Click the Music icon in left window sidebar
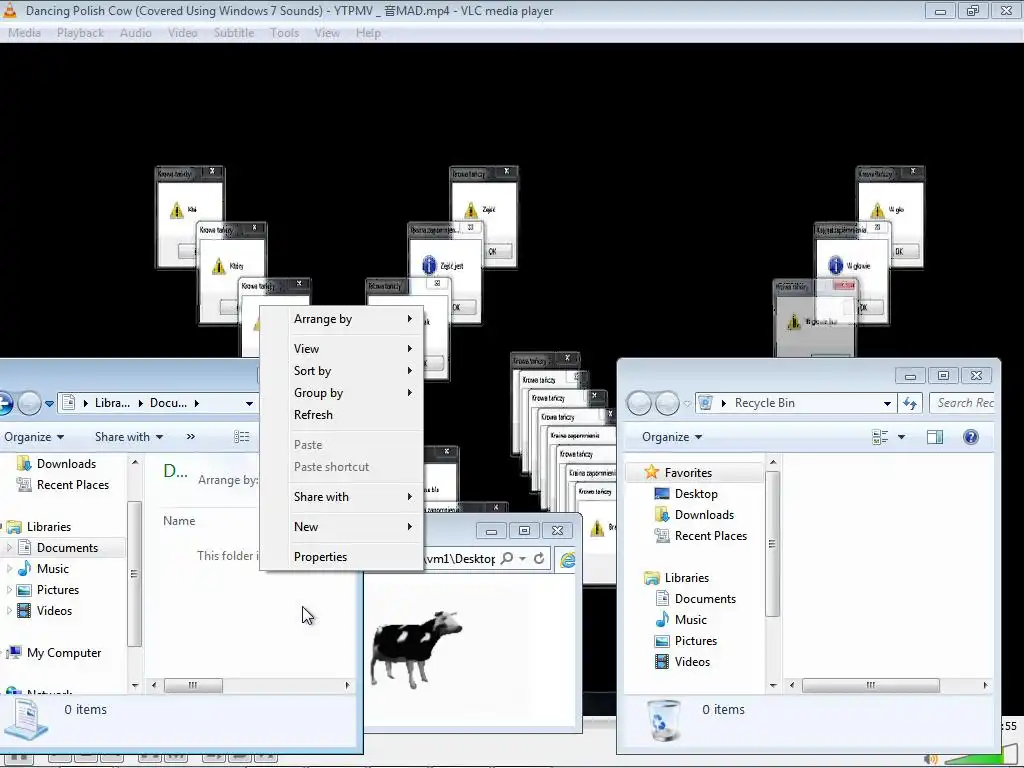Viewport: 1024px width, 768px height. pos(24,568)
